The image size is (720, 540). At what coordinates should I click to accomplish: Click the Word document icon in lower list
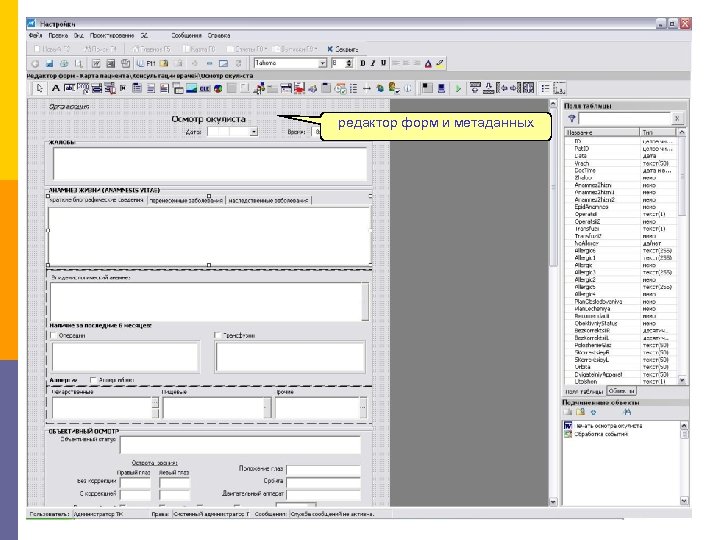pos(568,426)
